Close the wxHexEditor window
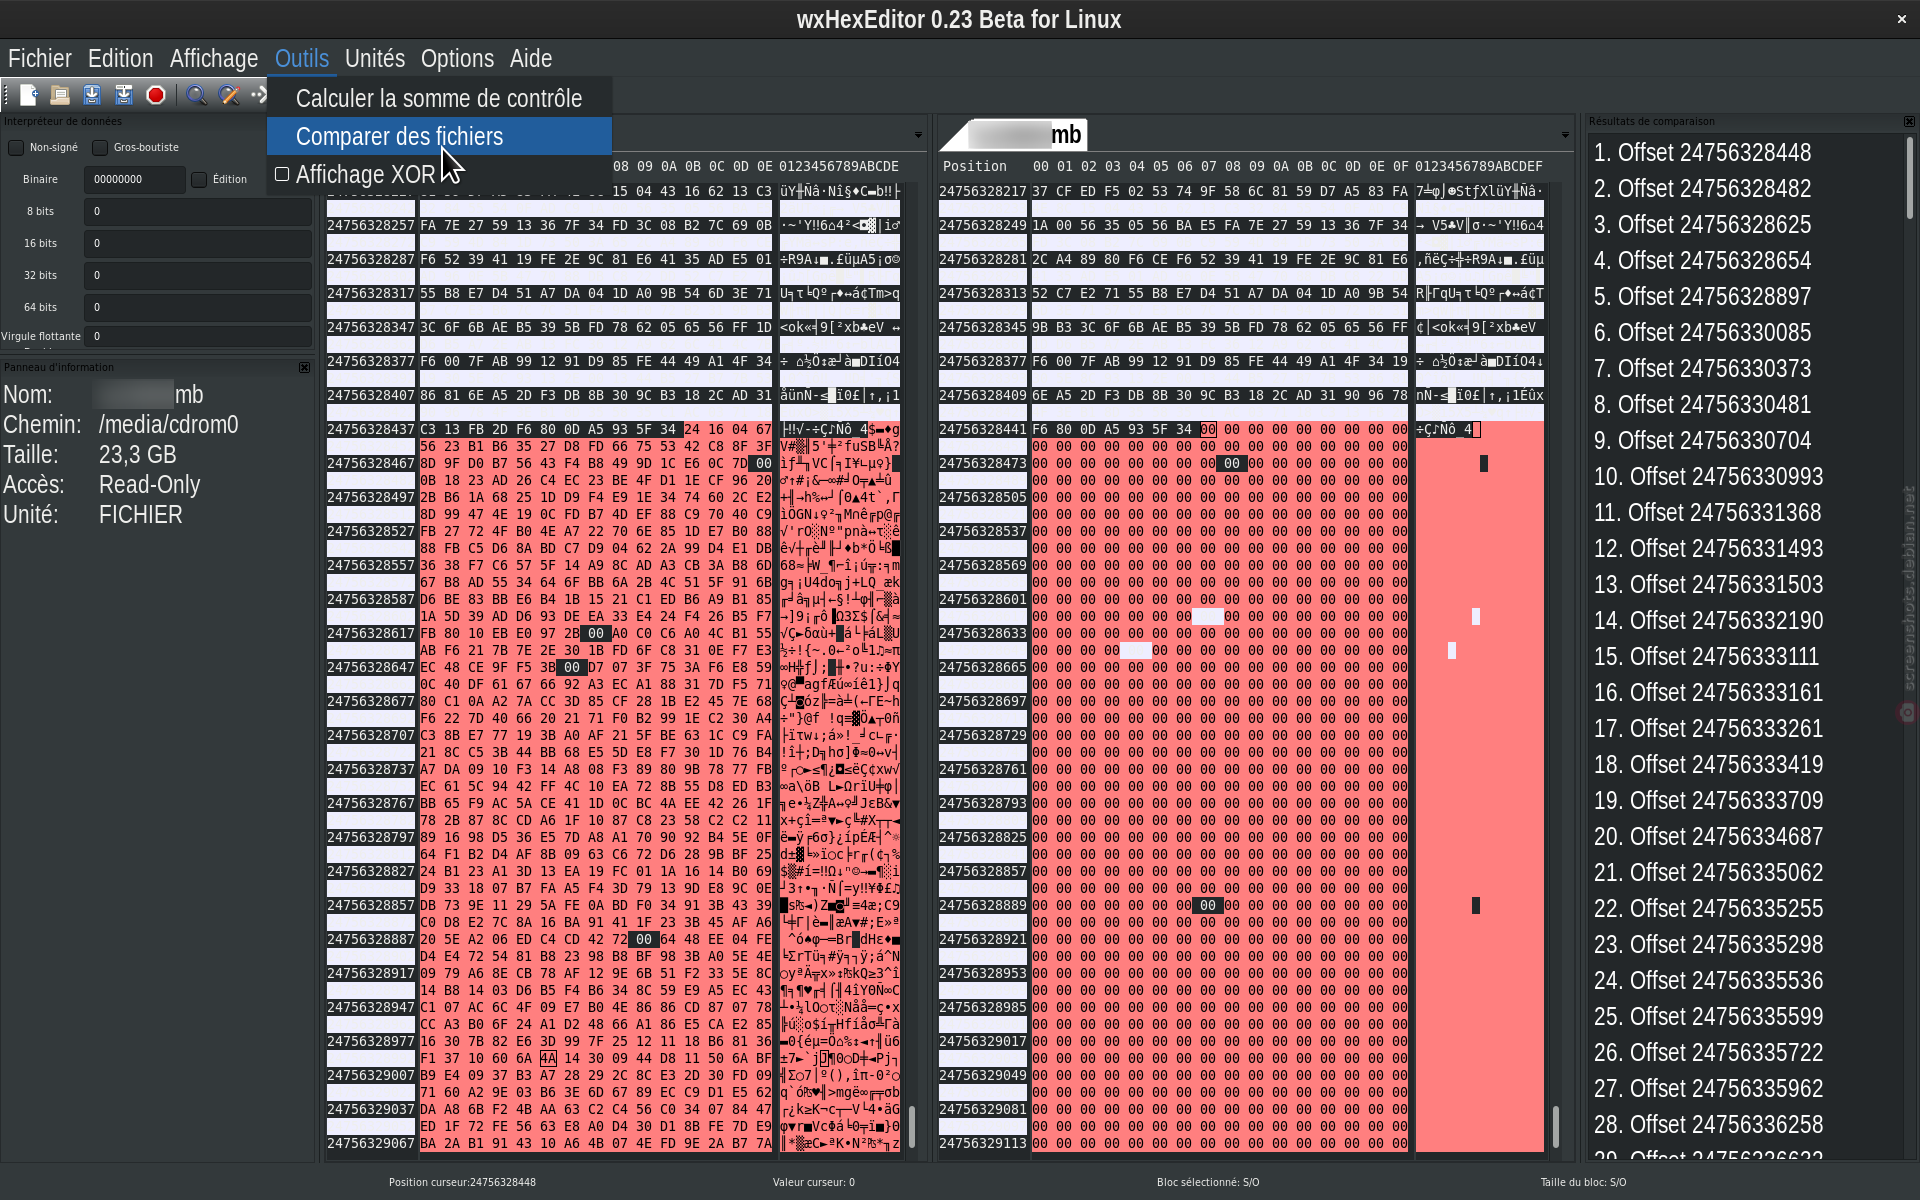The image size is (1920, 1200). point(1901,19)
